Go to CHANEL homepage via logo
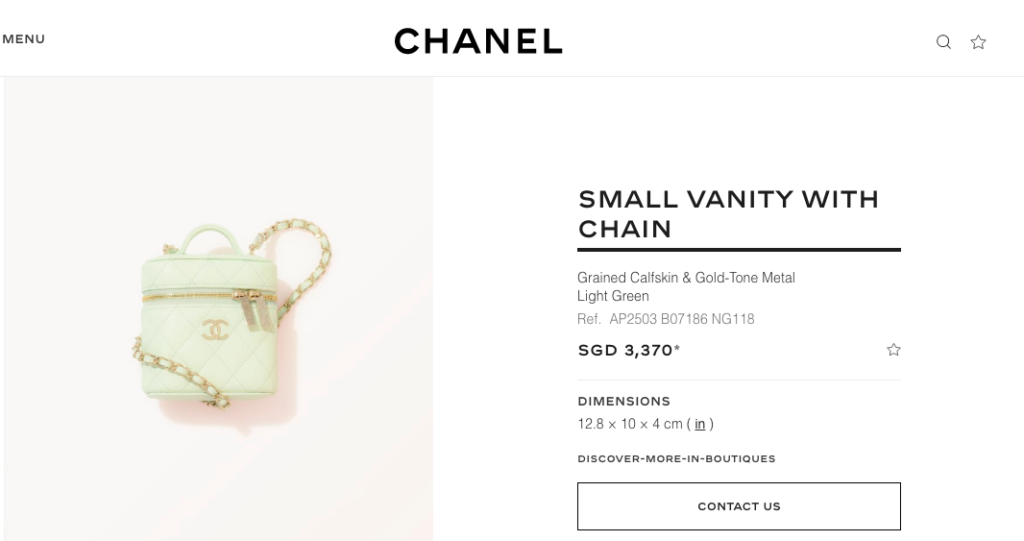 [x=478, y=41]
